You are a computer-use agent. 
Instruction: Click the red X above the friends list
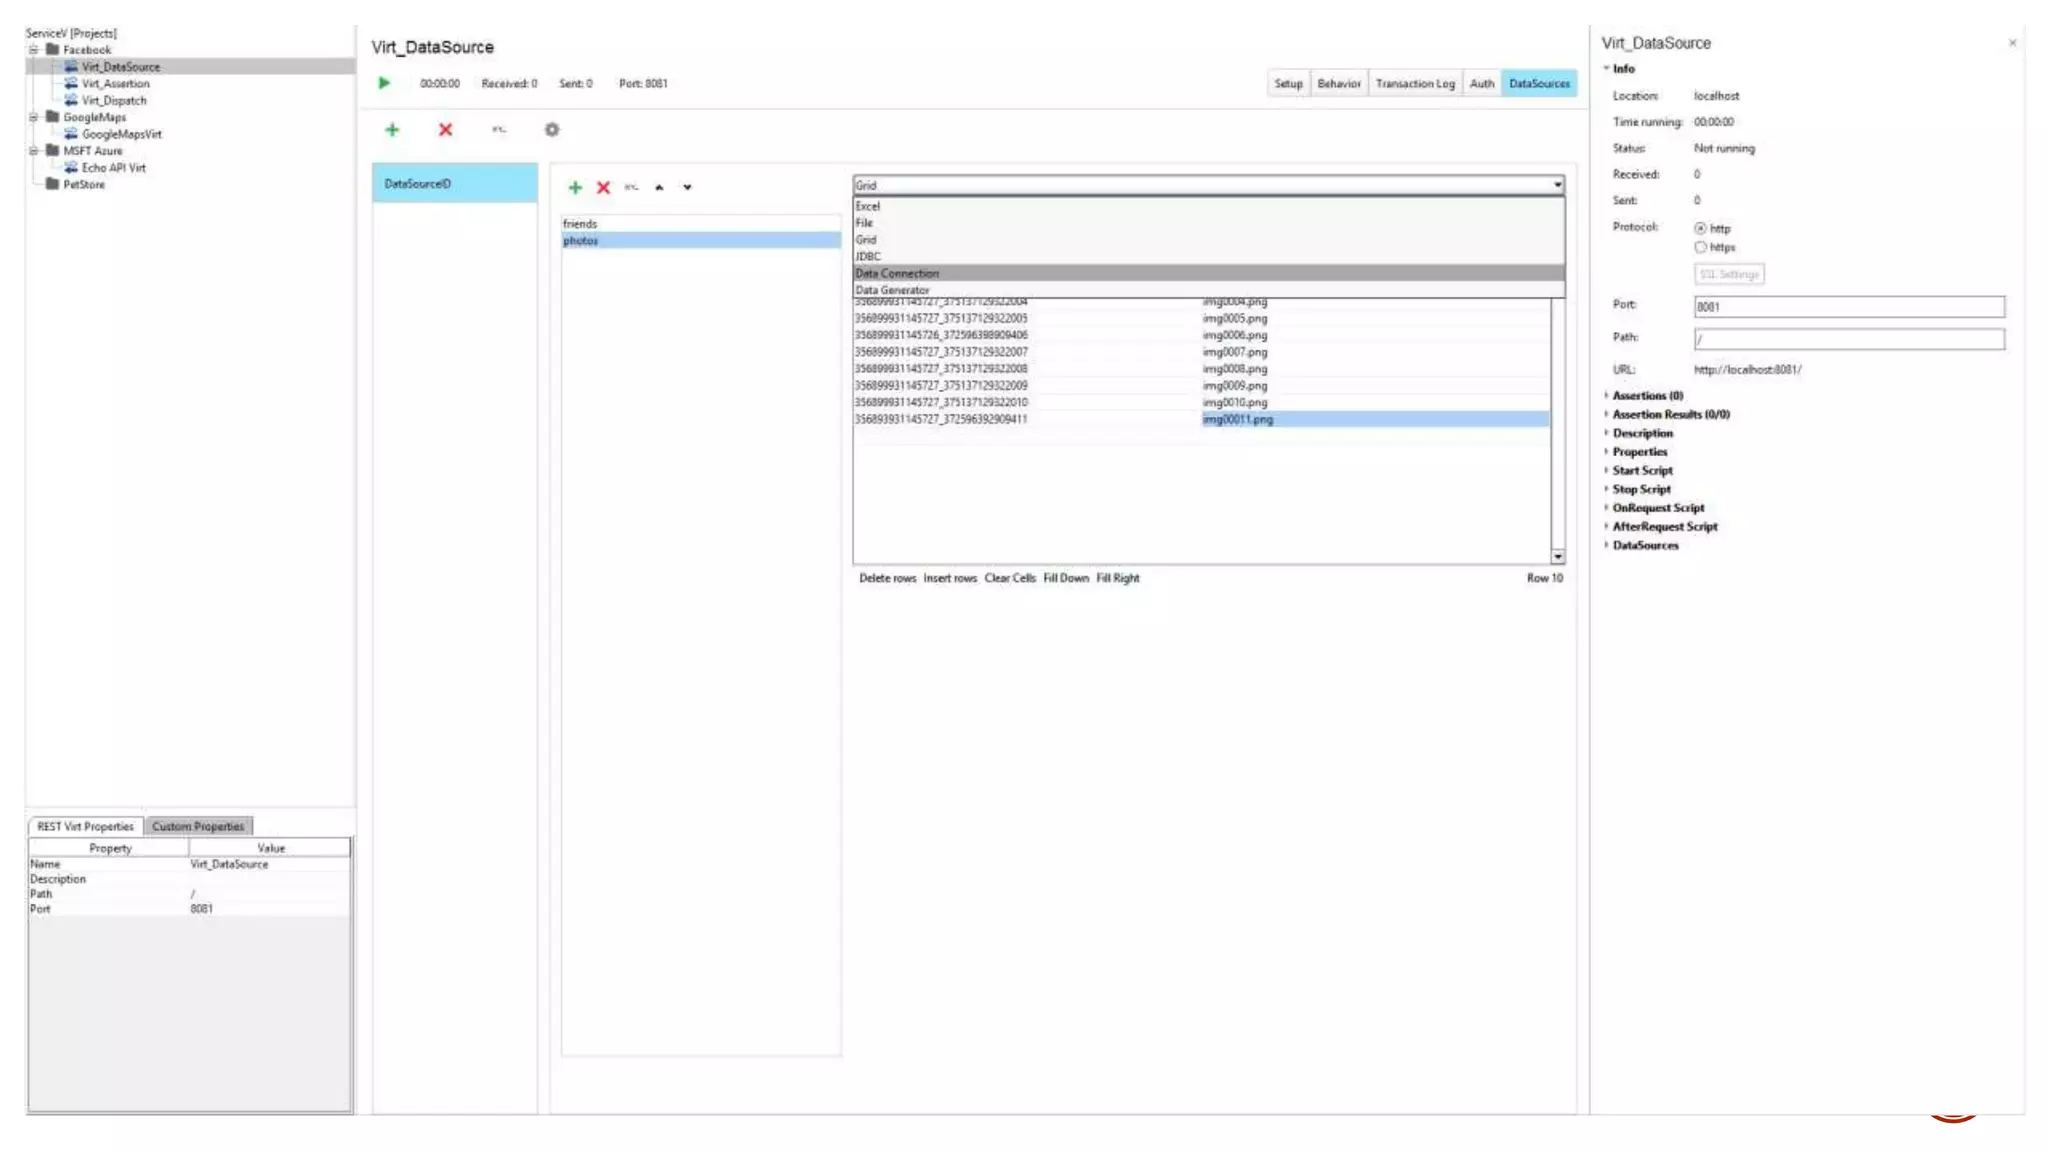[x=603, y=187]
